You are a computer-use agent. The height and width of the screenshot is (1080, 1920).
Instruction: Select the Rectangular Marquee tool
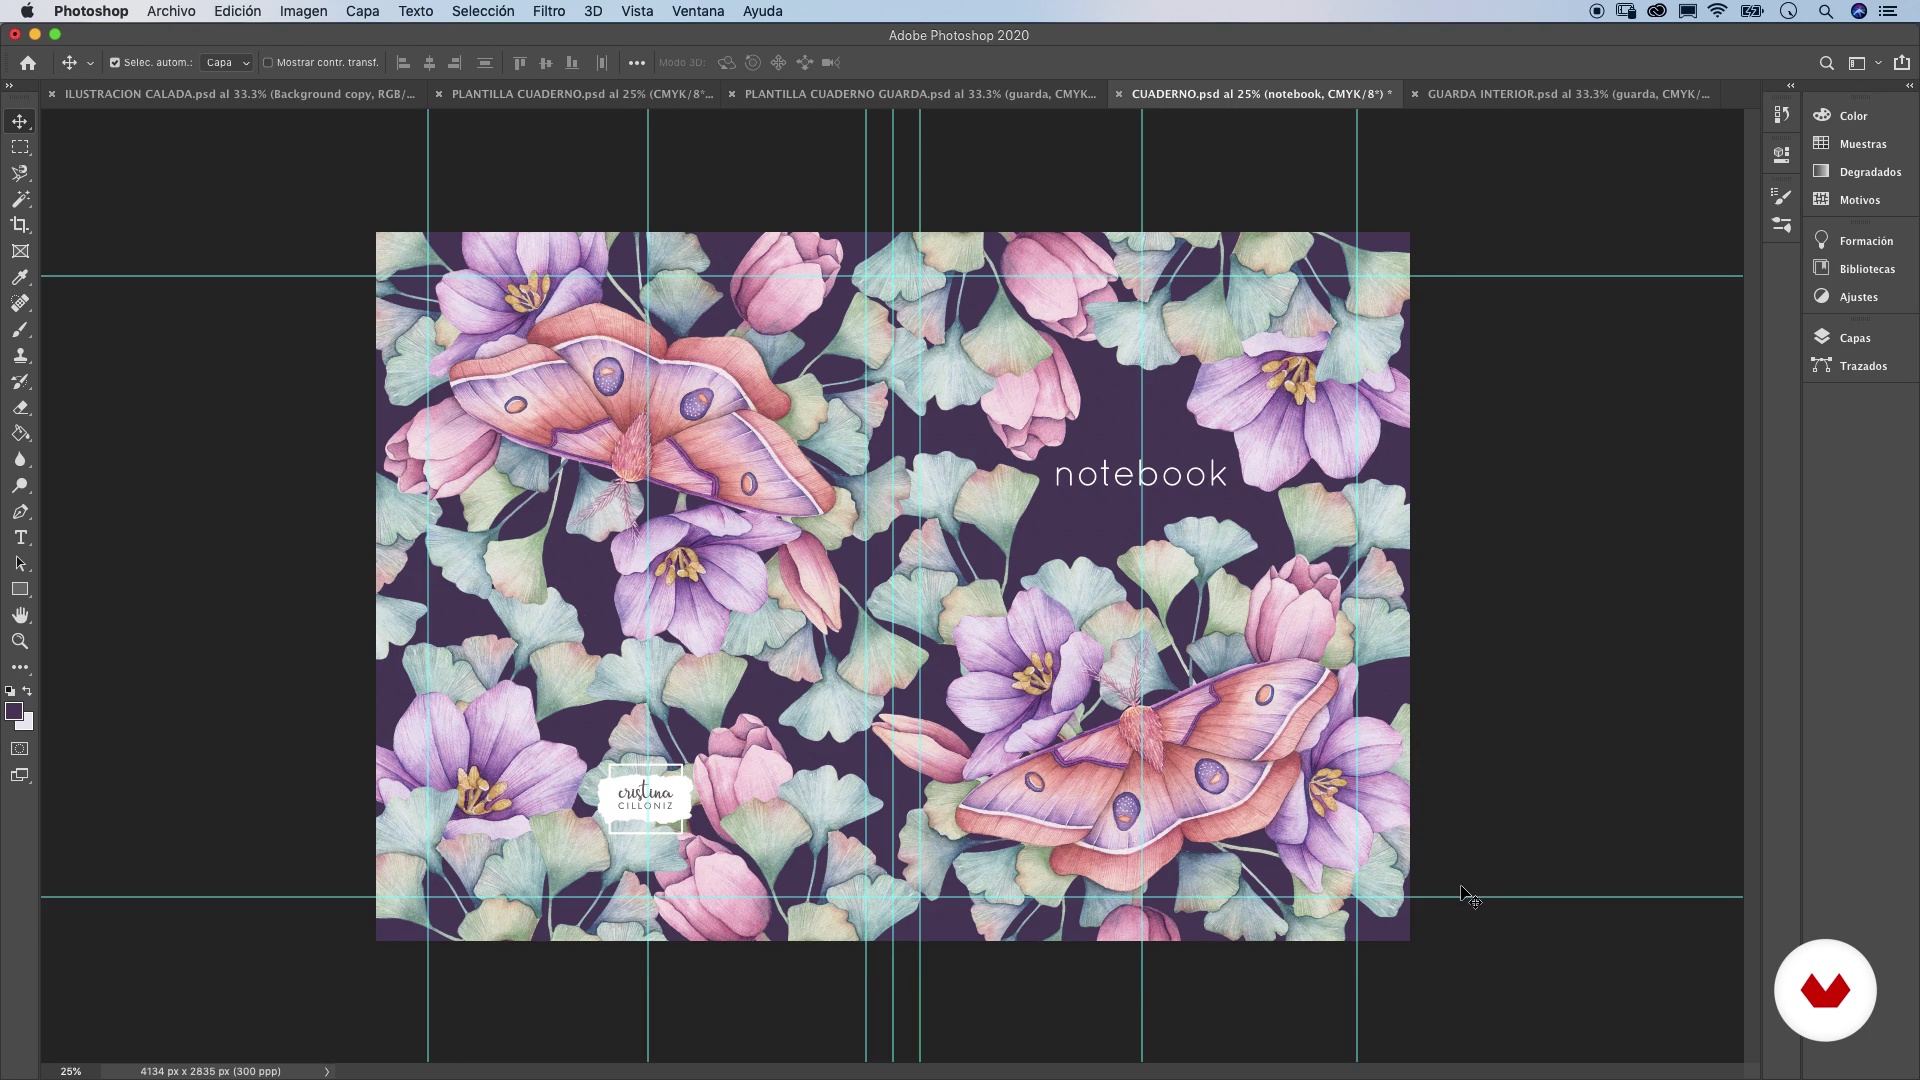(x=20, y=147)
